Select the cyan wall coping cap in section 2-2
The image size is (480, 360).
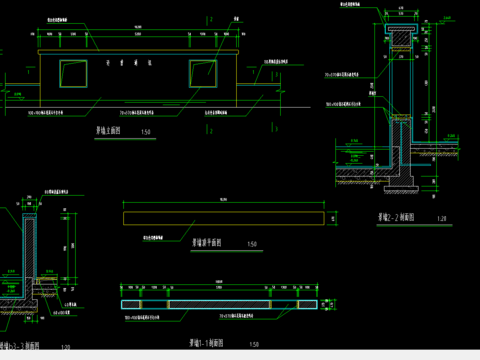coord(402,29)
